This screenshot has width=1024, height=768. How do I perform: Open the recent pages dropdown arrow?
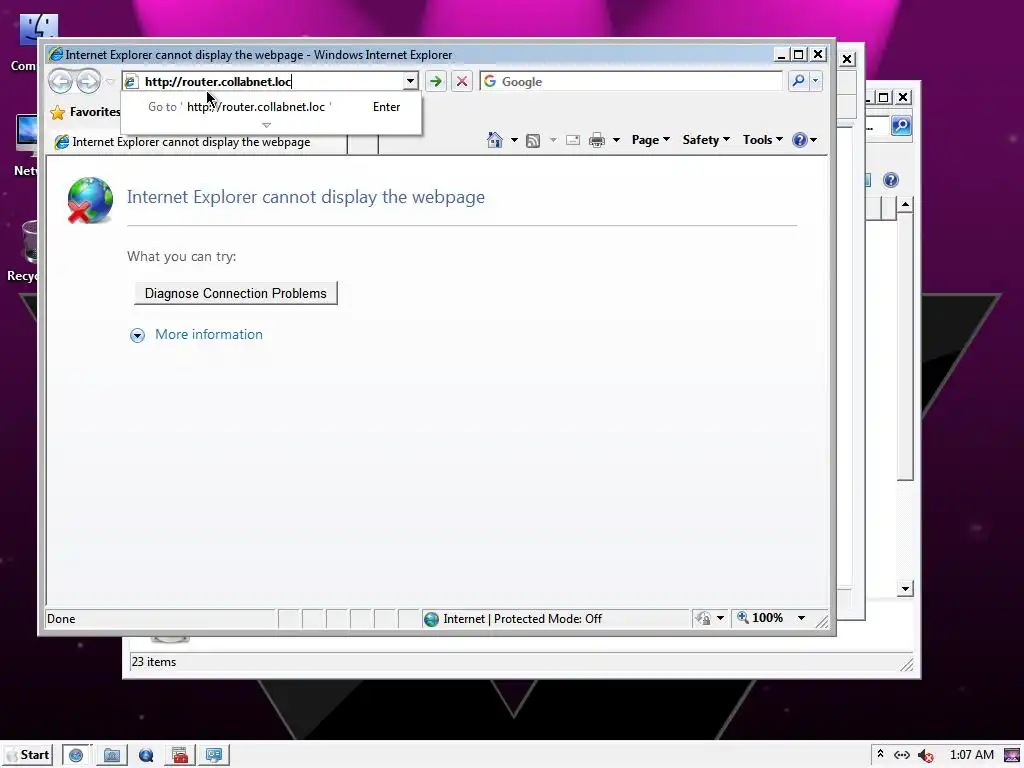click(110, 82)
